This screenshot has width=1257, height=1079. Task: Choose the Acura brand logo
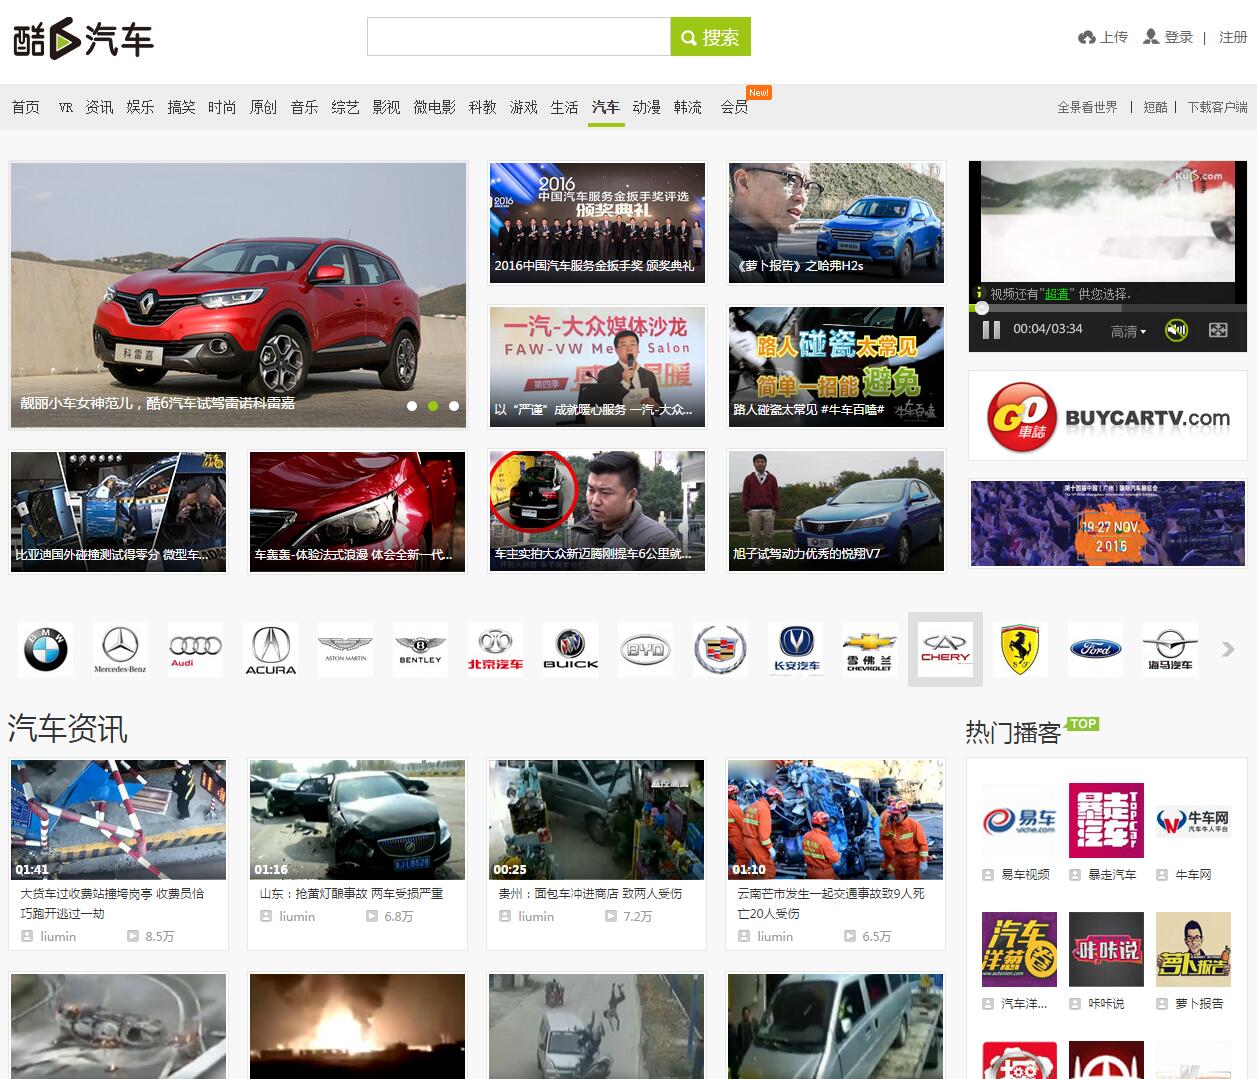pyautogui.click(x=270, y=649)
